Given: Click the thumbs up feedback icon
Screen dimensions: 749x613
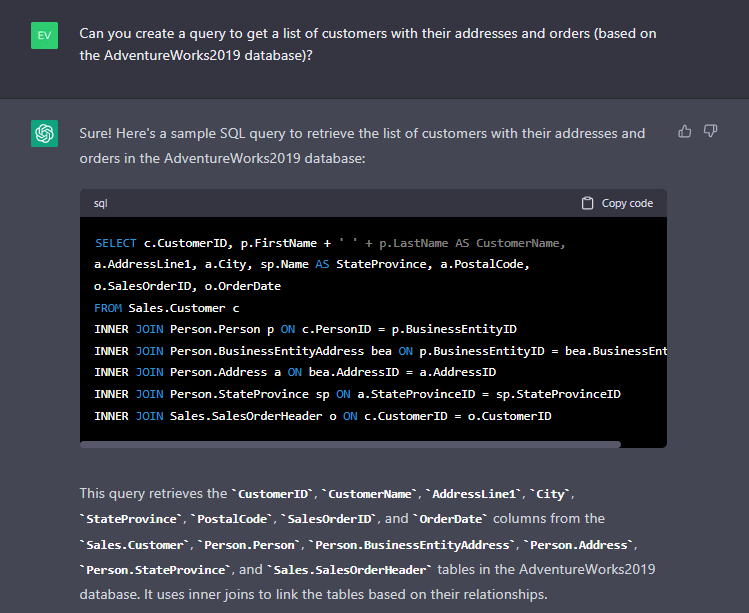Looking at the screenshot, I should (x=685, y=131).
